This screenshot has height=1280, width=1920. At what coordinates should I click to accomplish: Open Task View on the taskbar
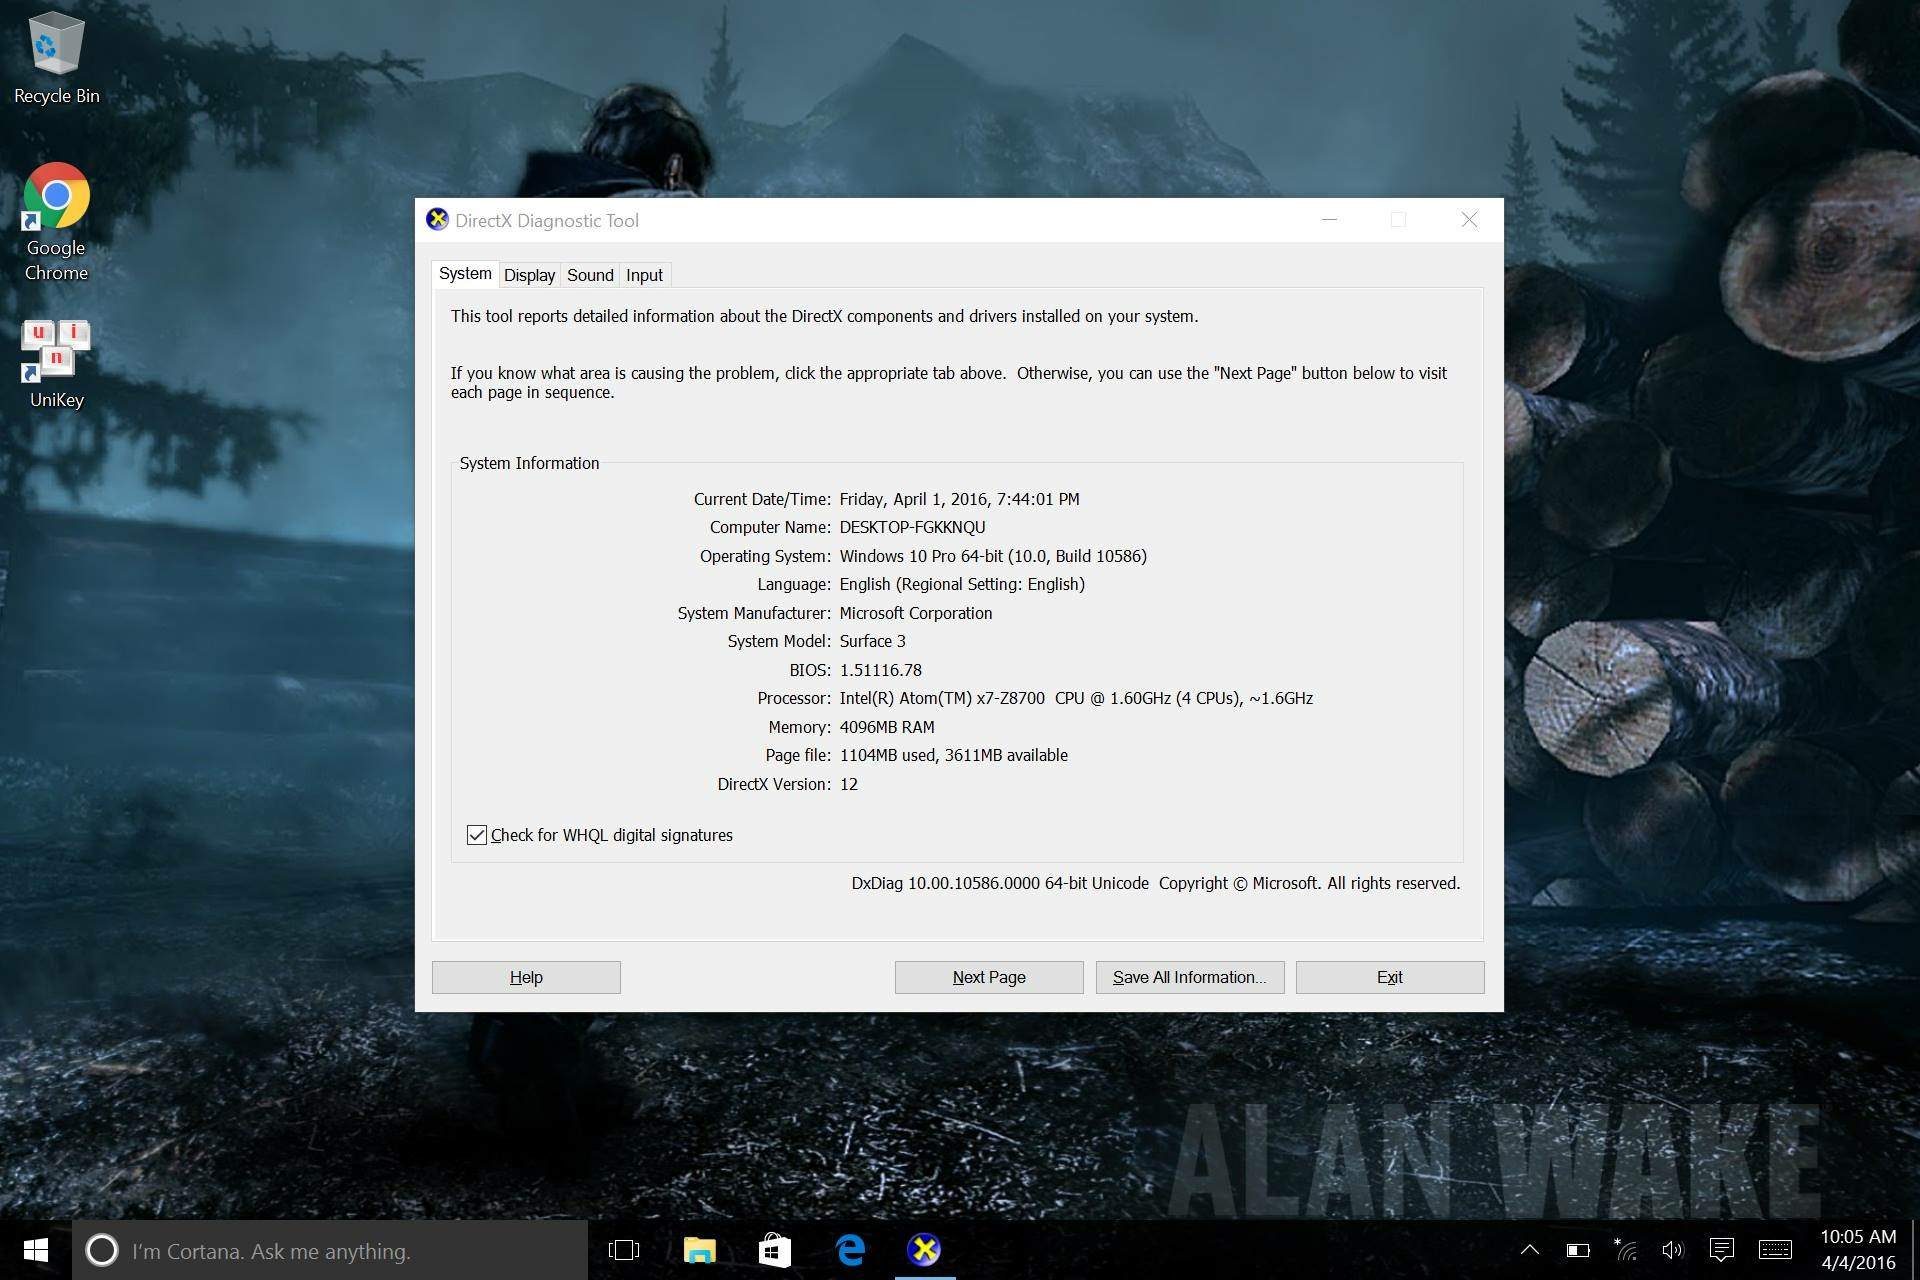click(x=624, y=1250)
